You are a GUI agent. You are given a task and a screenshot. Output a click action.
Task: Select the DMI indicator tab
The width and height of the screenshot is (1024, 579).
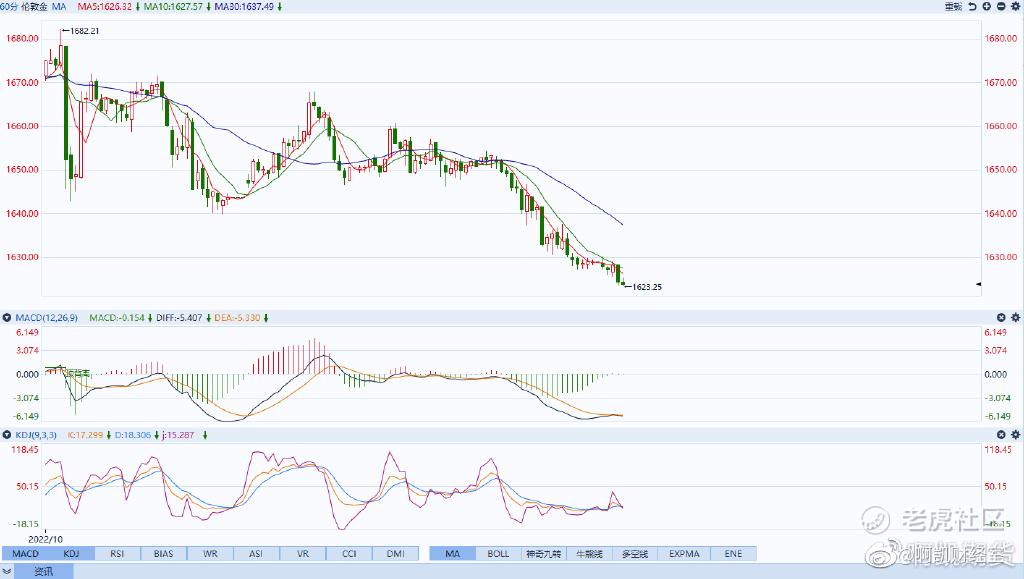[396, 554]
